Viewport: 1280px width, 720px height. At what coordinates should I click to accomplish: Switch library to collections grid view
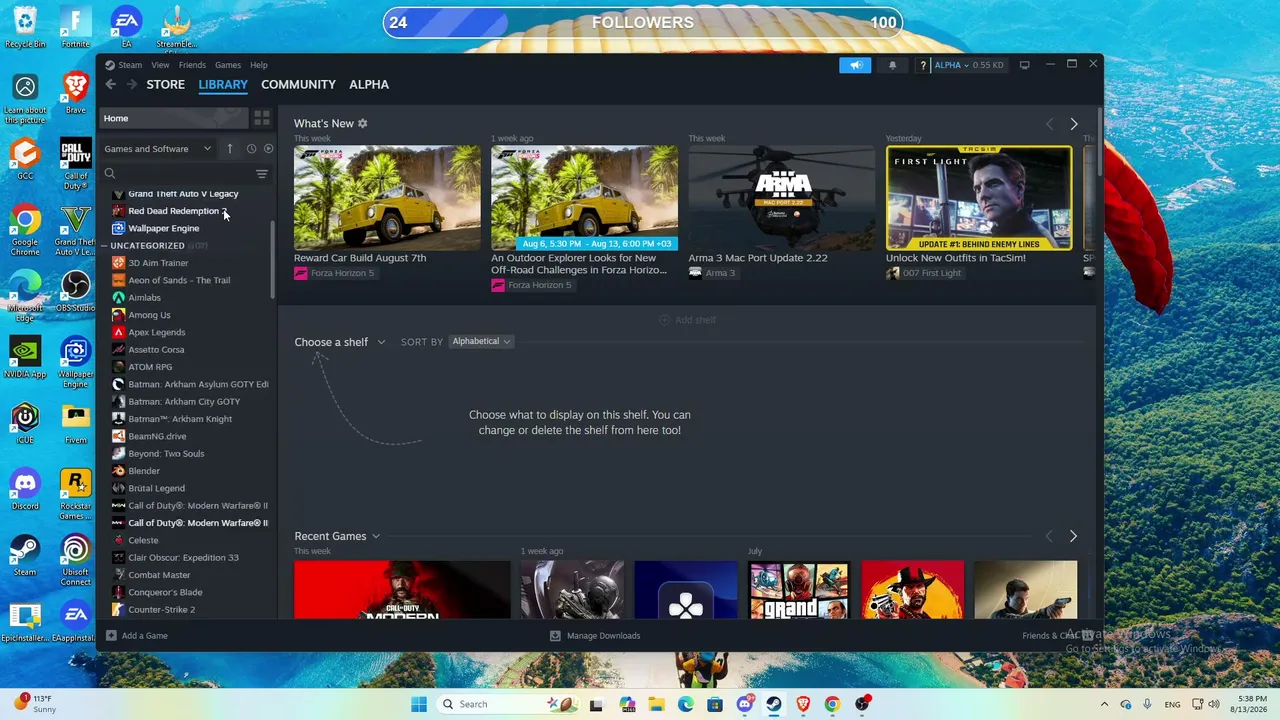pos(262,118)
